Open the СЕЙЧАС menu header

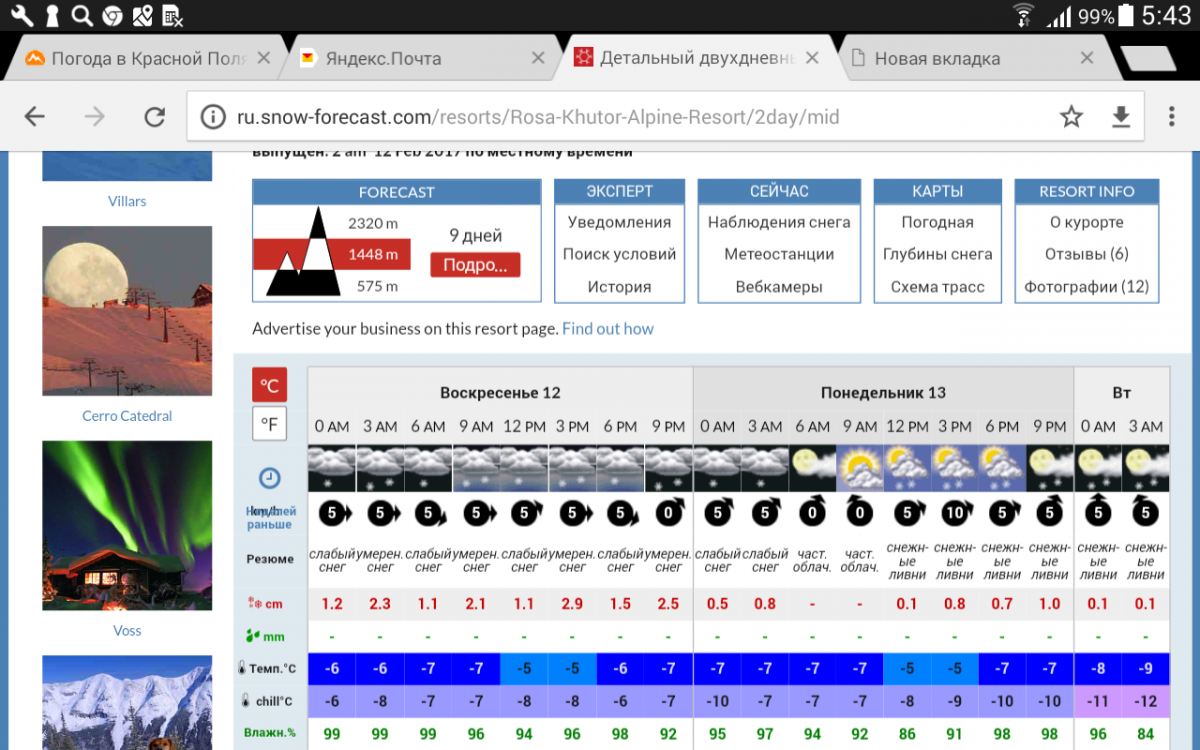(x=779, y=191)
